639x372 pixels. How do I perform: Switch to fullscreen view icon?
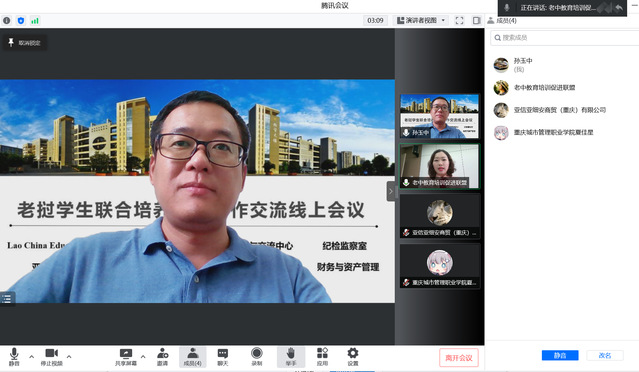(459, 20)
